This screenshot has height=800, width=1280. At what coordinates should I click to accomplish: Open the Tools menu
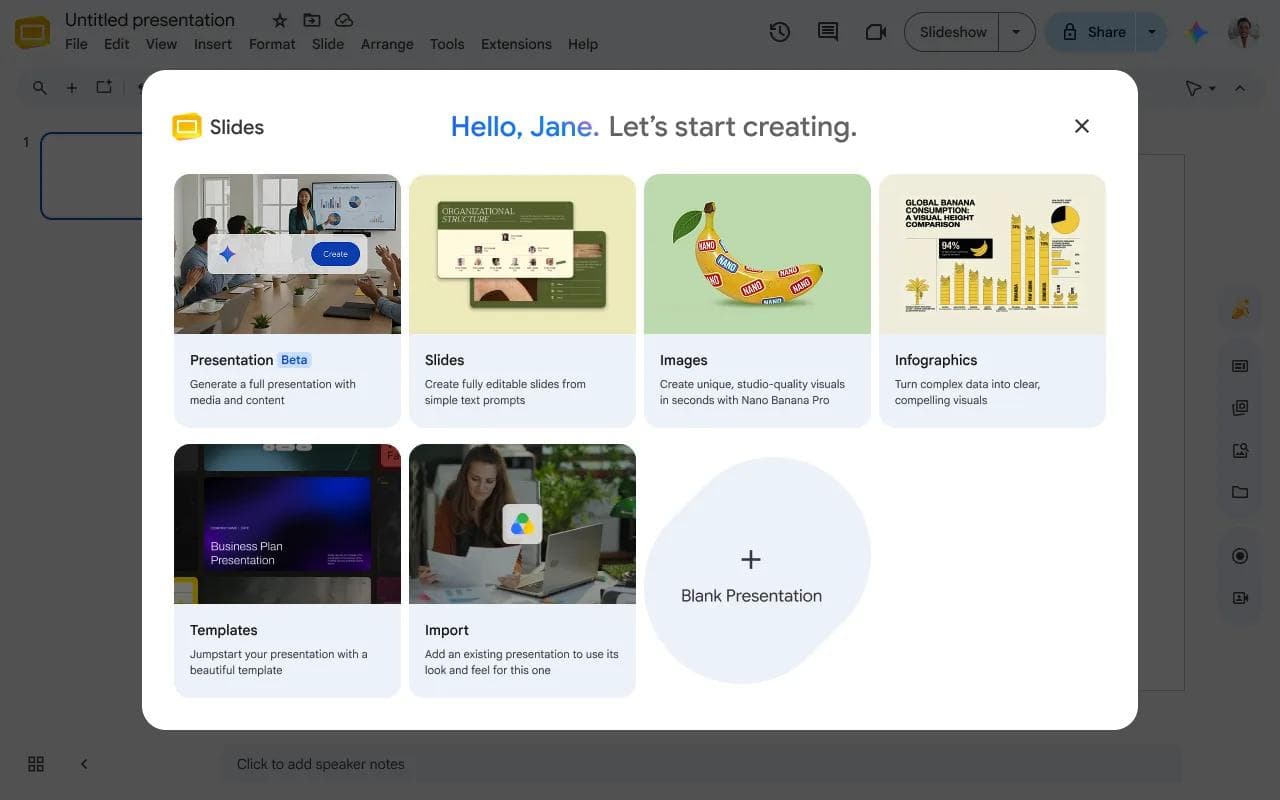[x=447, y=44]
